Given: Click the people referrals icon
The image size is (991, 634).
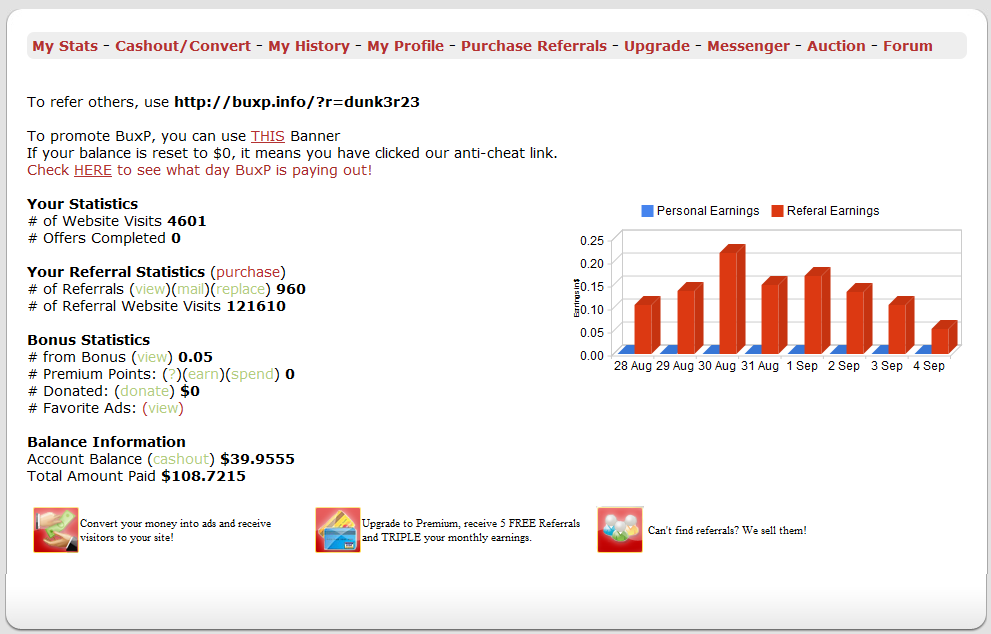Looking at the screenshot, I should pyautogui.click(x=619, y=530).
